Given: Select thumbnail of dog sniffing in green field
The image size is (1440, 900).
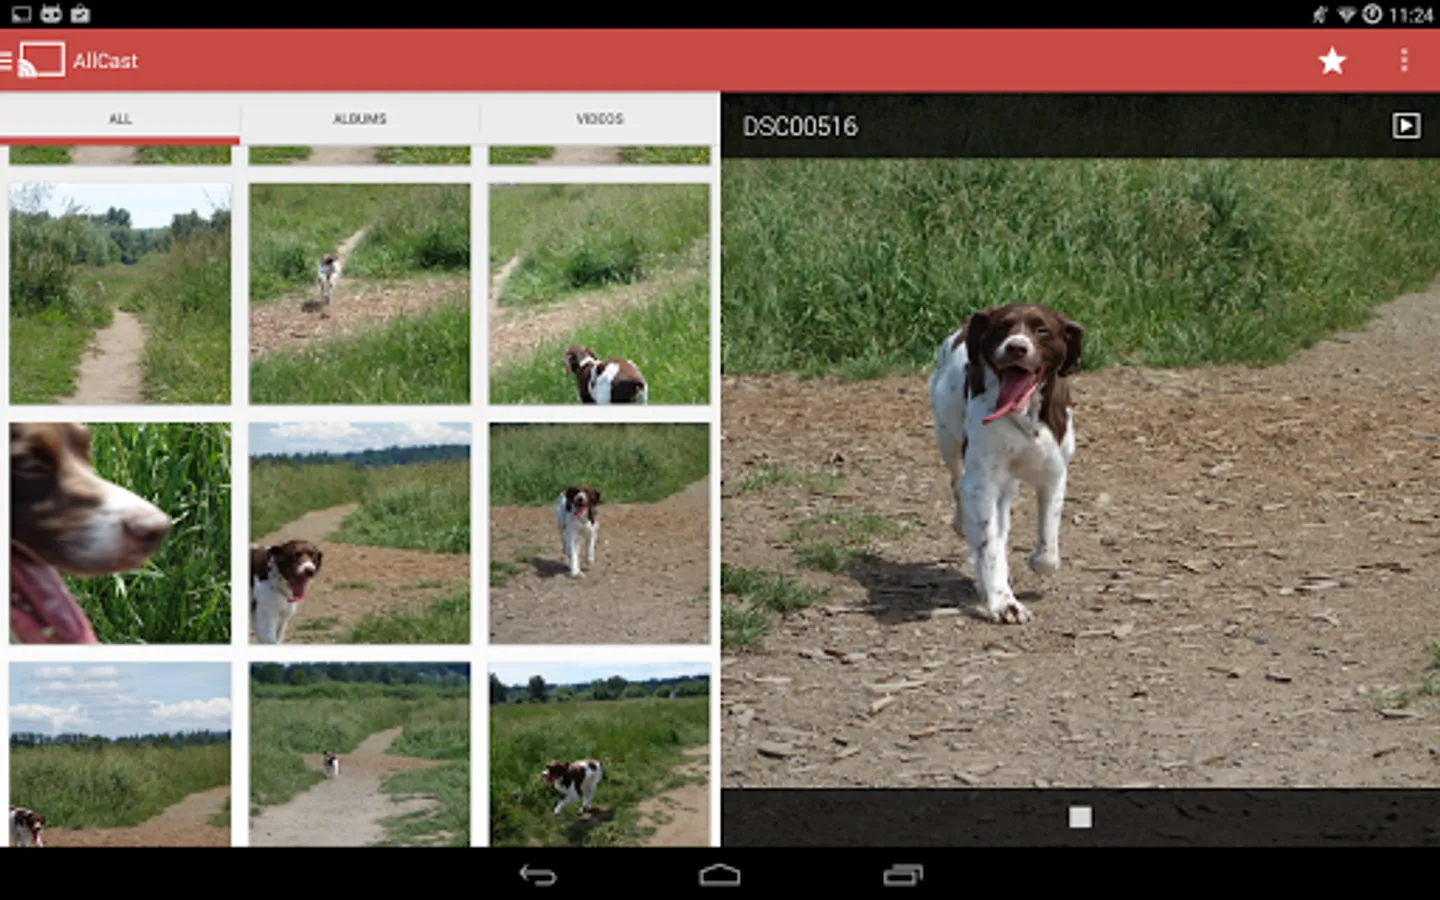Looking at the screenshot, I should point(600,754).
